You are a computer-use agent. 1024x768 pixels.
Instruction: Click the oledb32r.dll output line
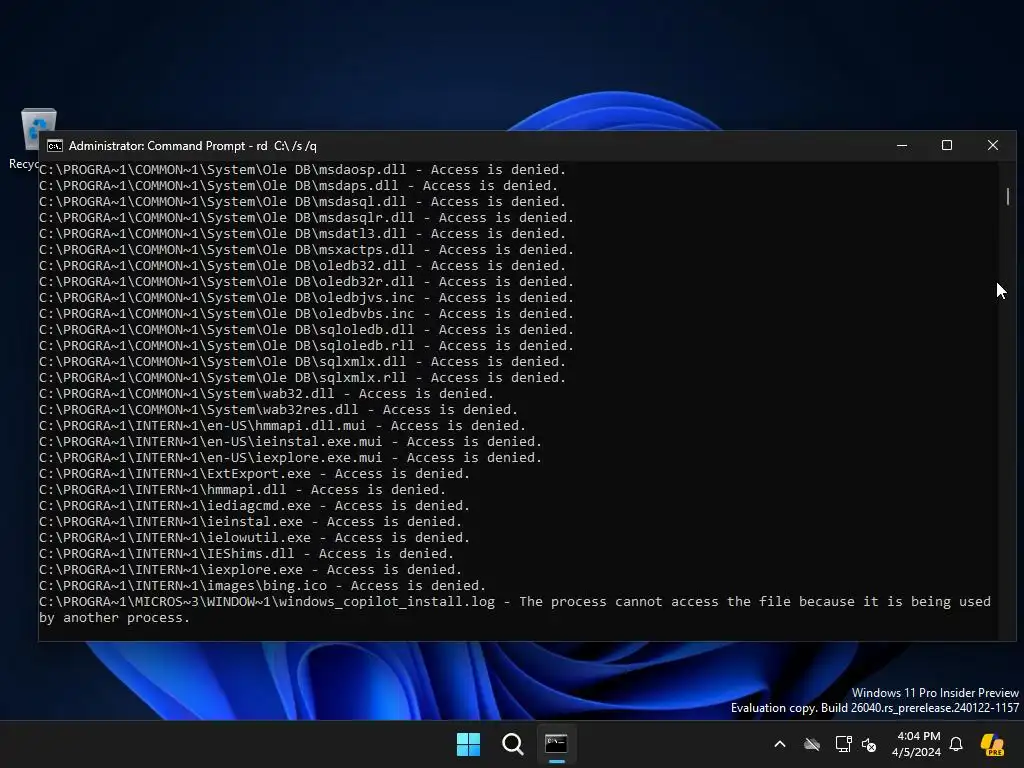click(x=306, y=281)
